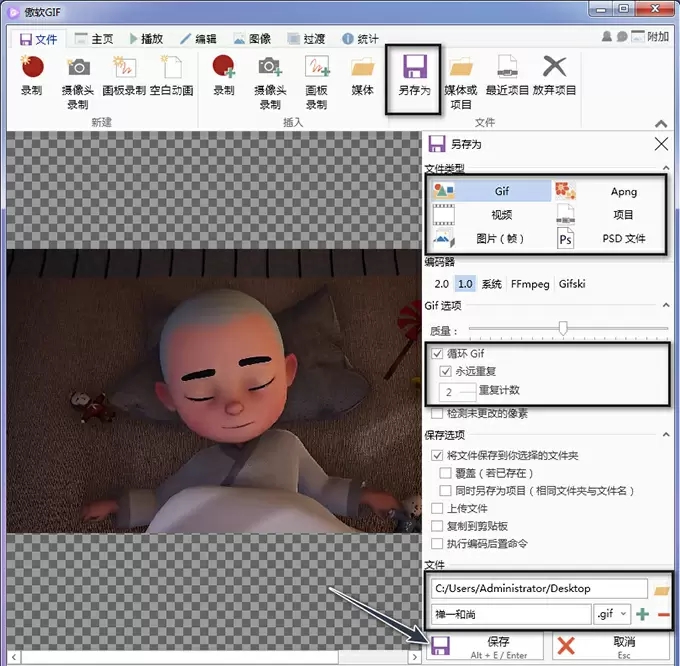Collapse the 文件类型 section header

pos(664,168)
